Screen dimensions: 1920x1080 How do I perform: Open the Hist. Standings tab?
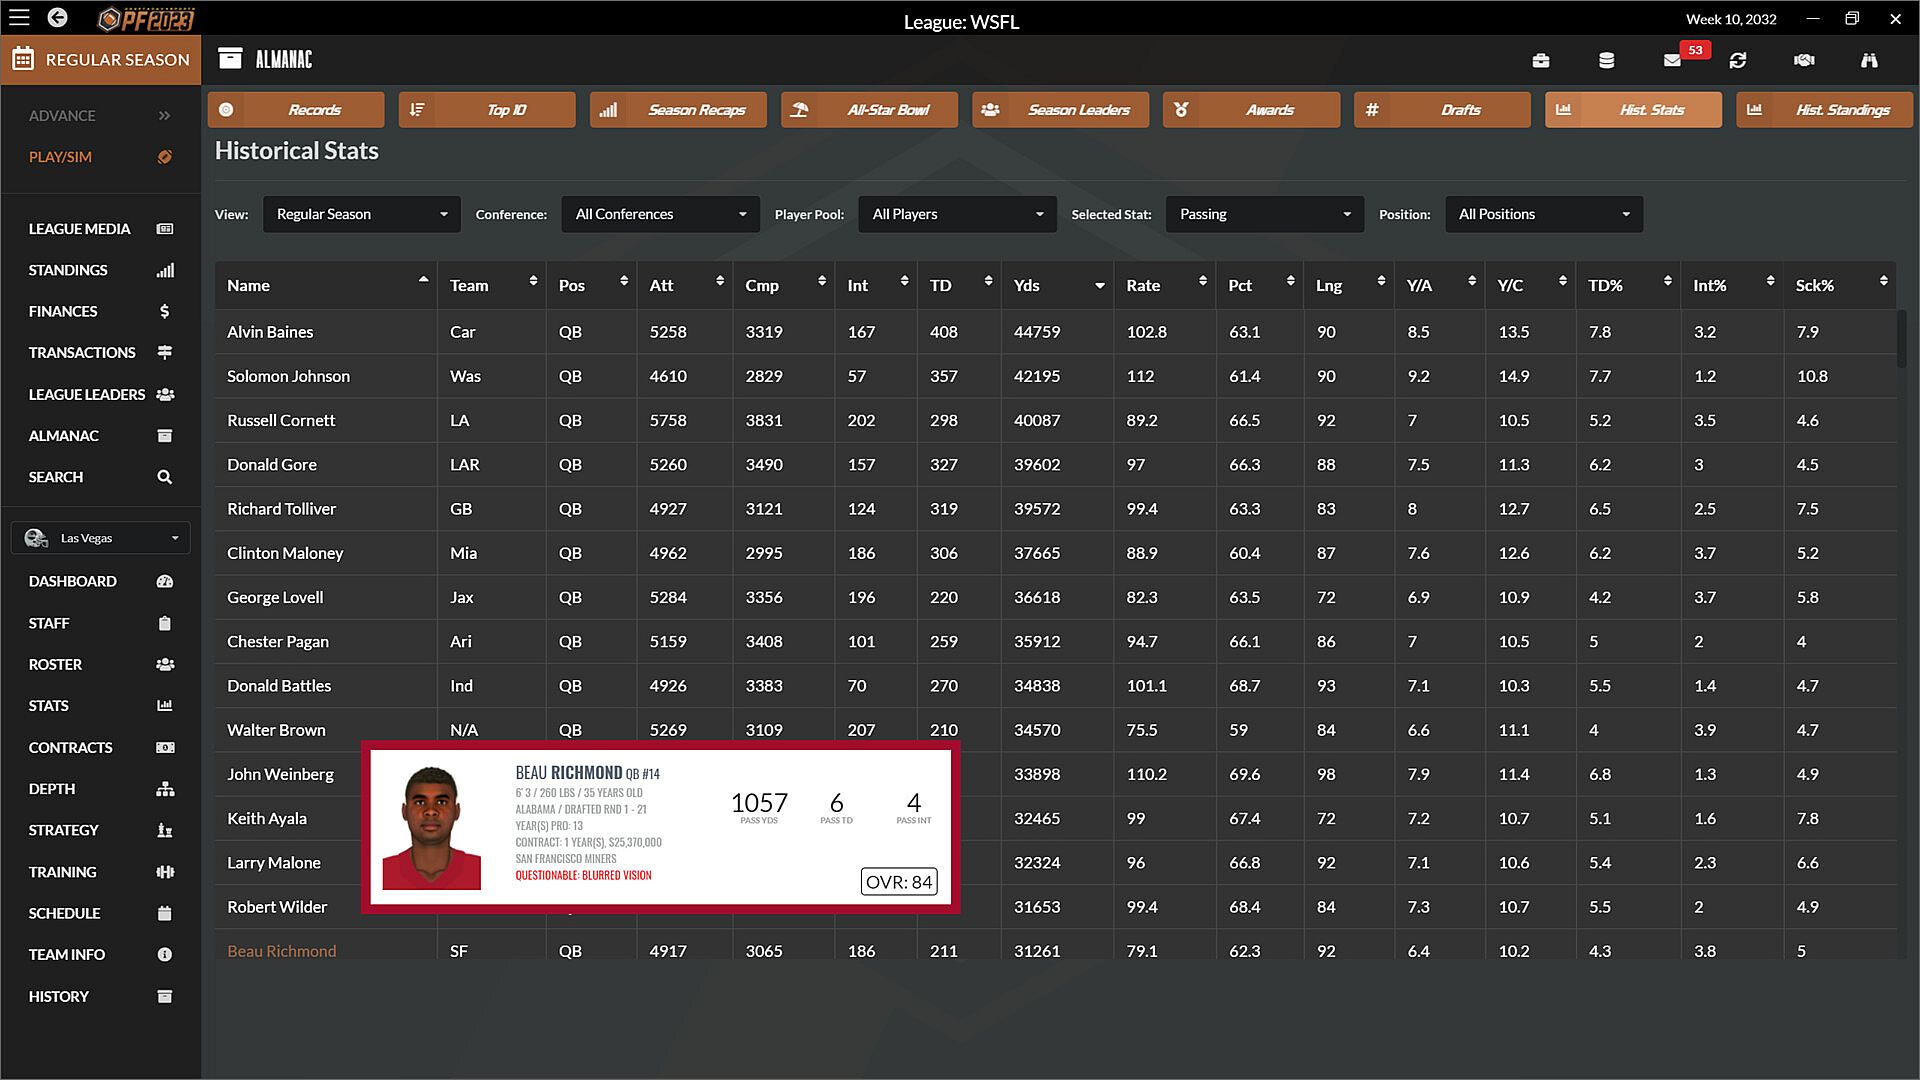[x=1824, y=110]
